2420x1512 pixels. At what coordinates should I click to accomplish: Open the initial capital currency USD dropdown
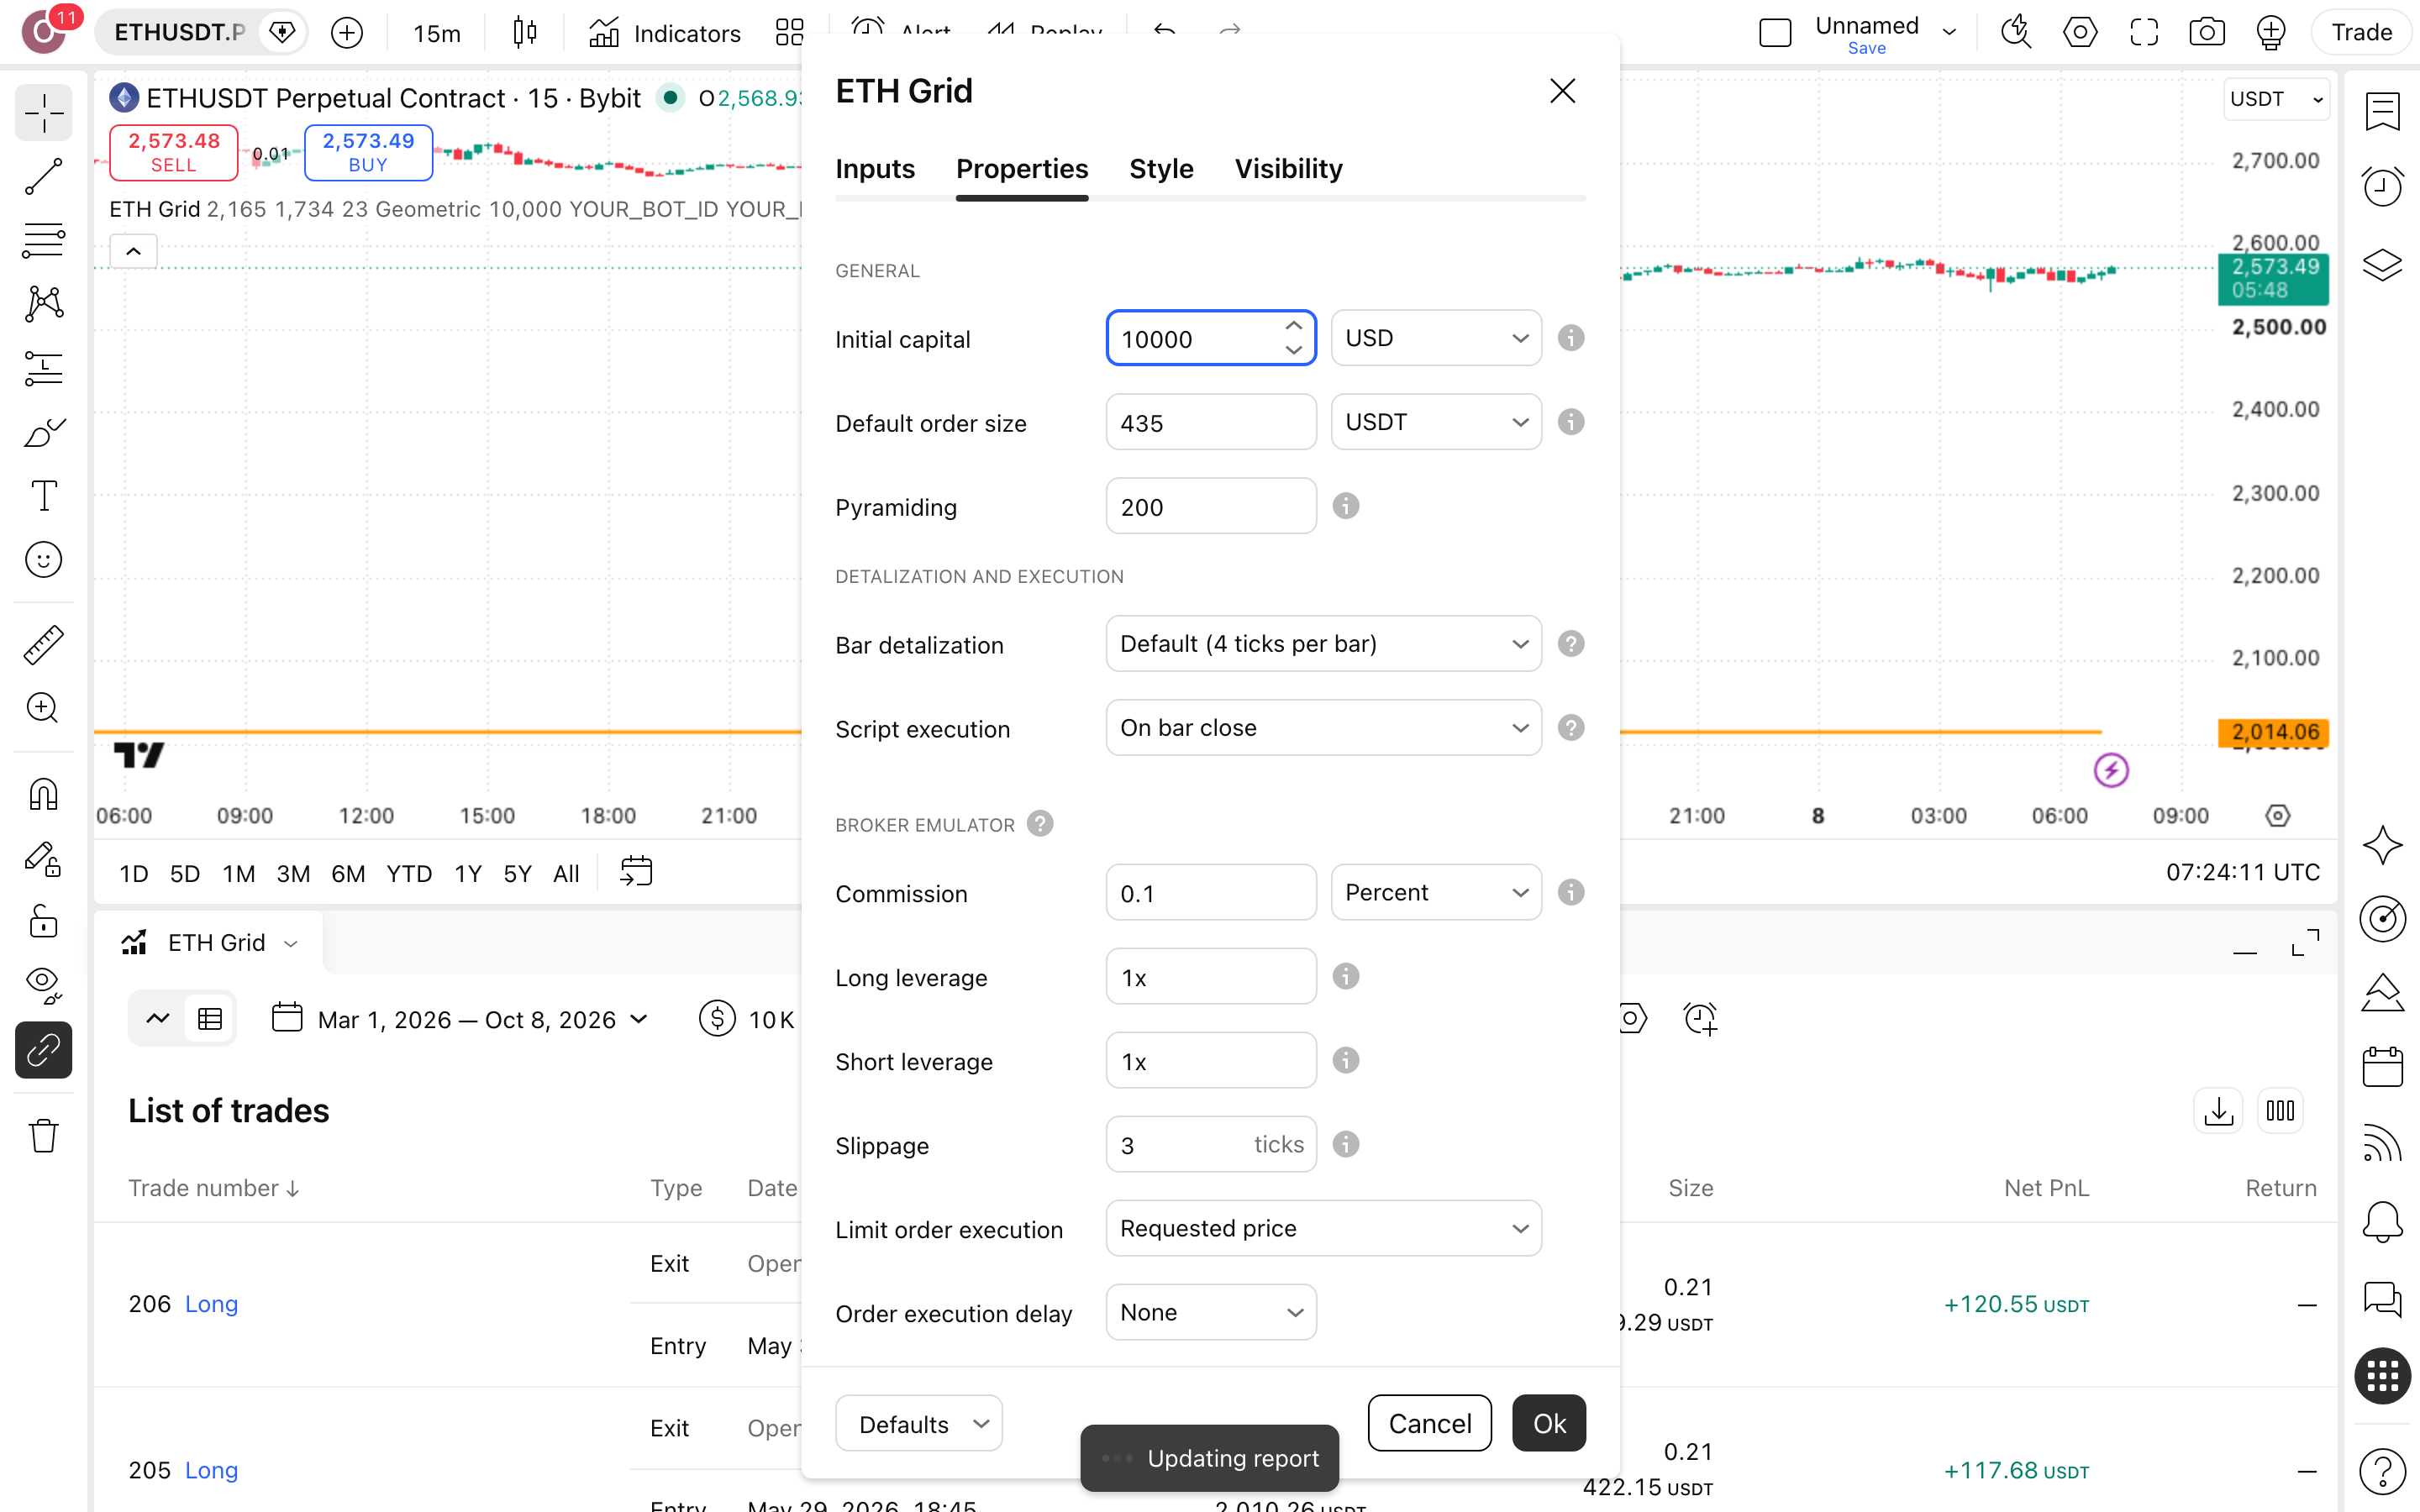click(1436, 338)
